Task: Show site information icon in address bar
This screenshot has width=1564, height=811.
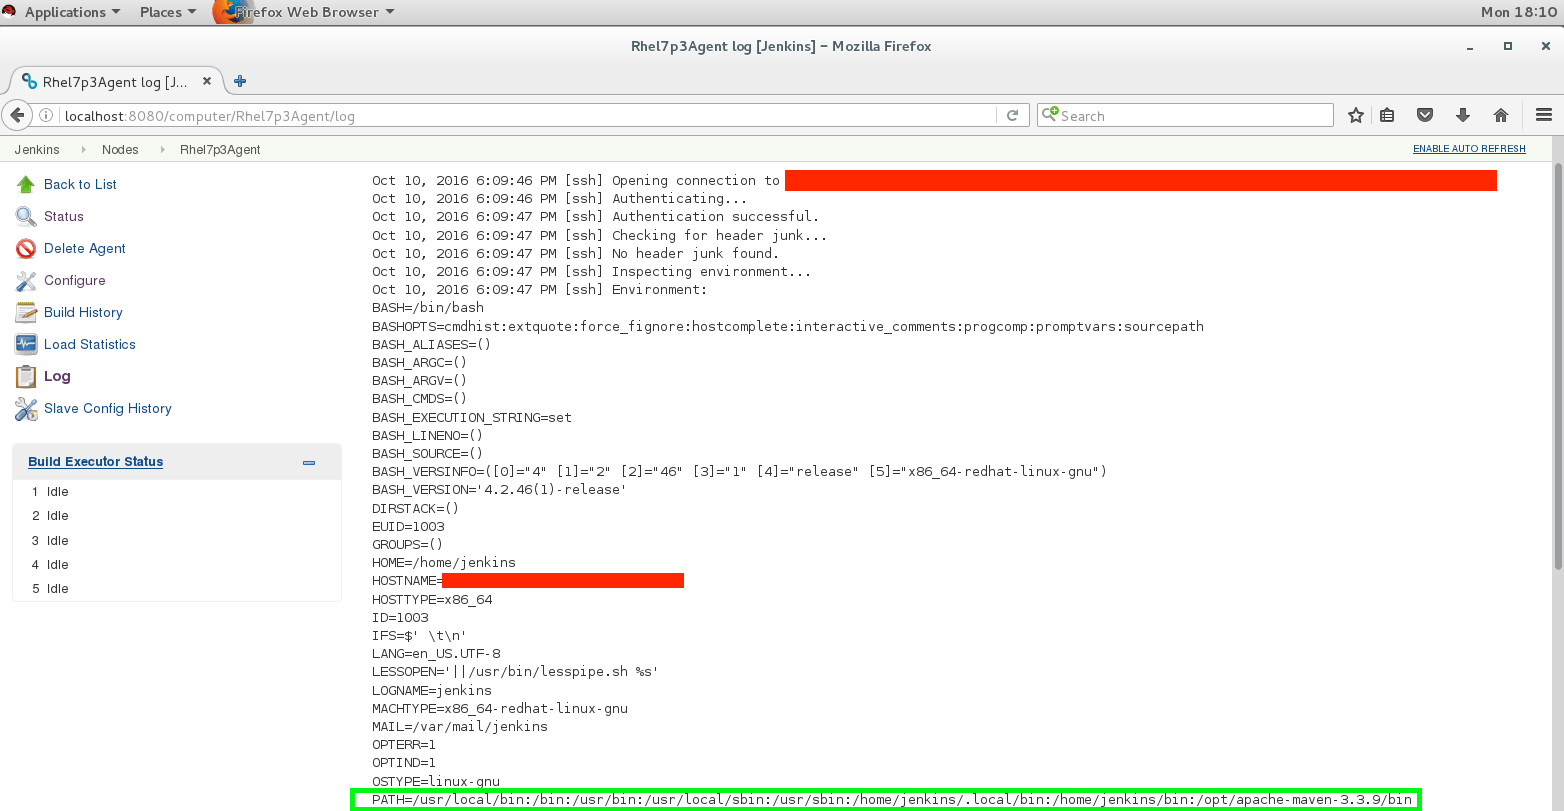Action: click(46, 116)
